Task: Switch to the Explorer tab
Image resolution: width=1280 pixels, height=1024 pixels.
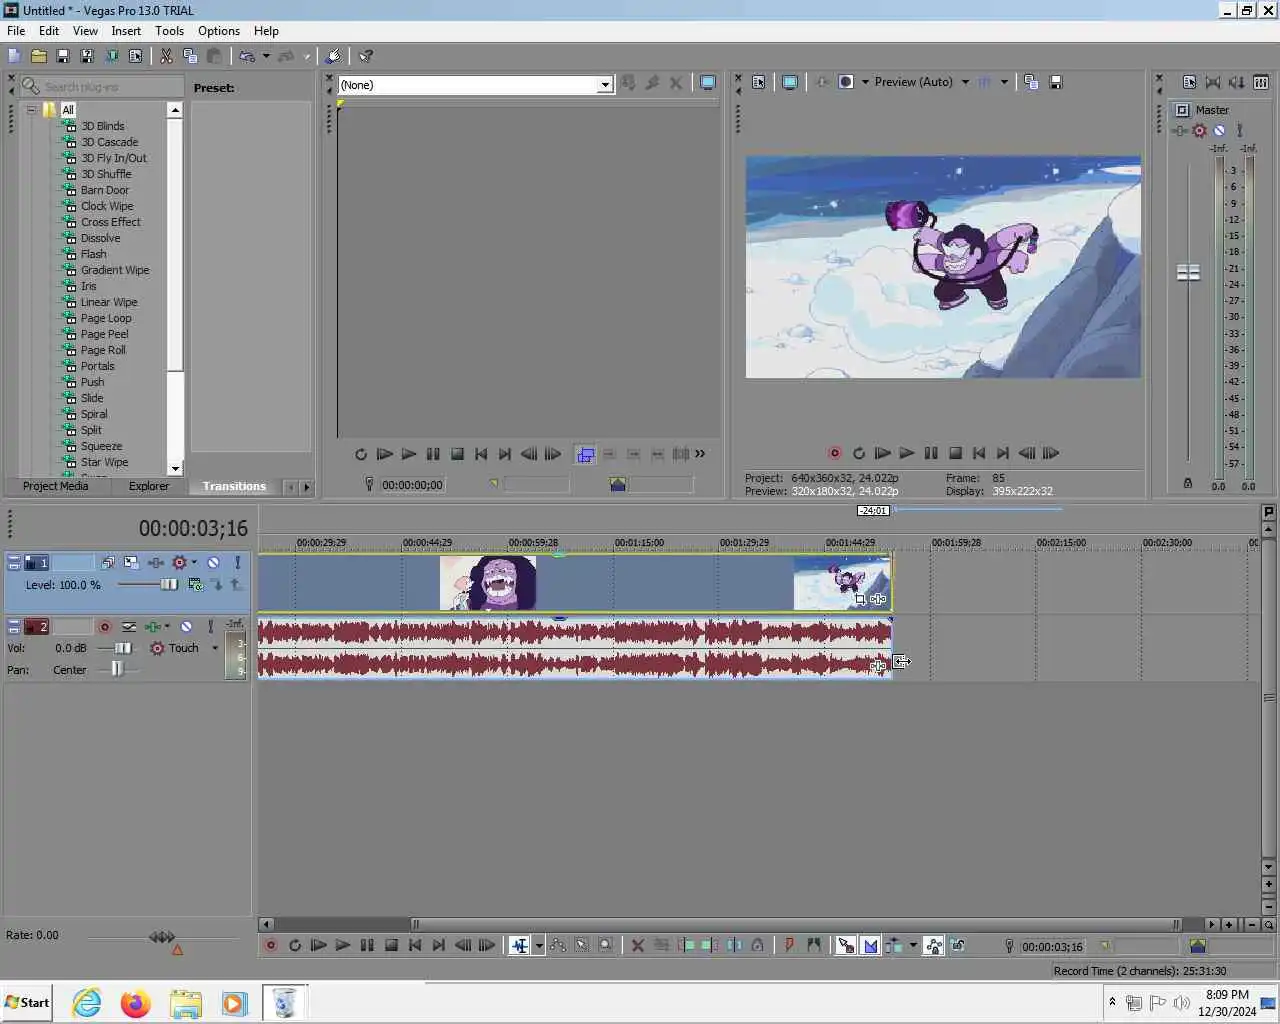Action: [x=149, y=486]
